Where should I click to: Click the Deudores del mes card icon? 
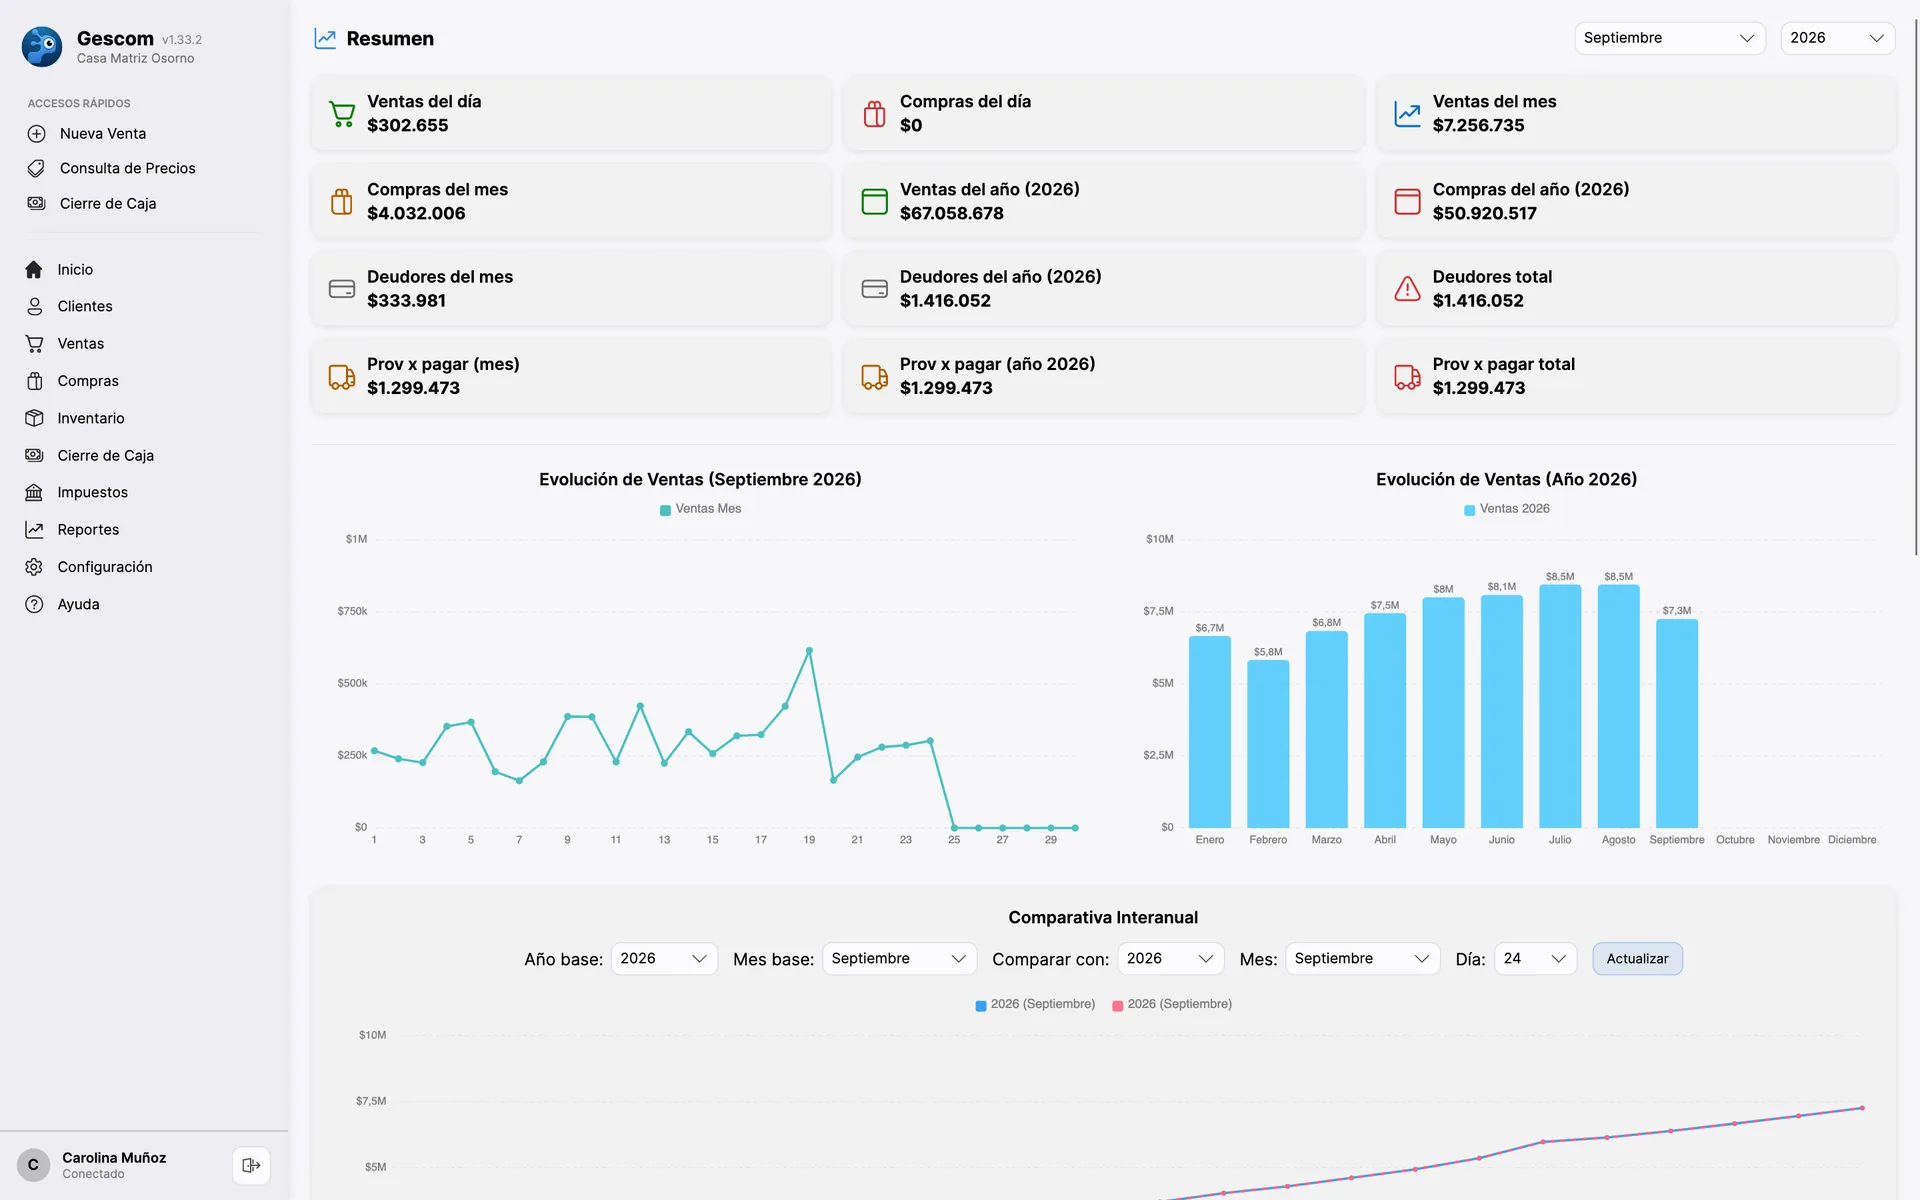point(342,289)
